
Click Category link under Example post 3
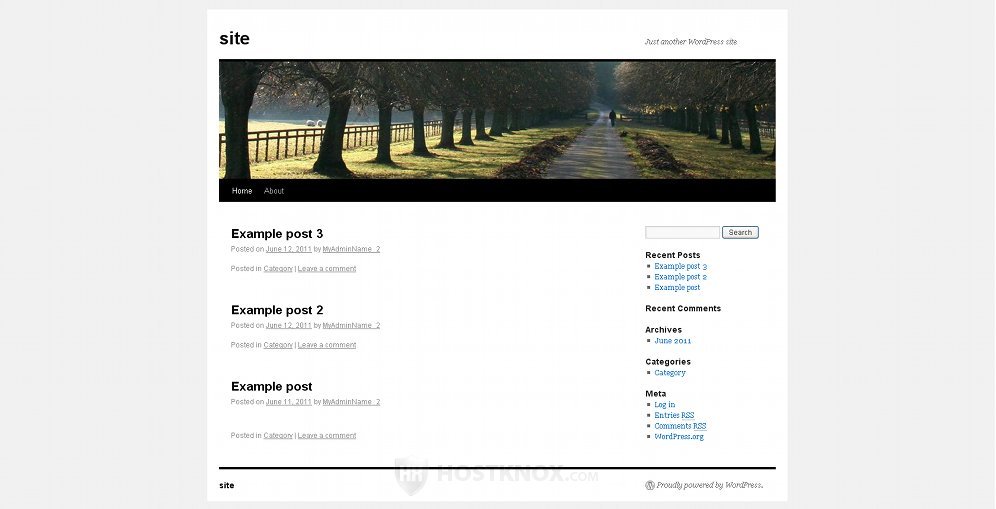click(278, 269)
